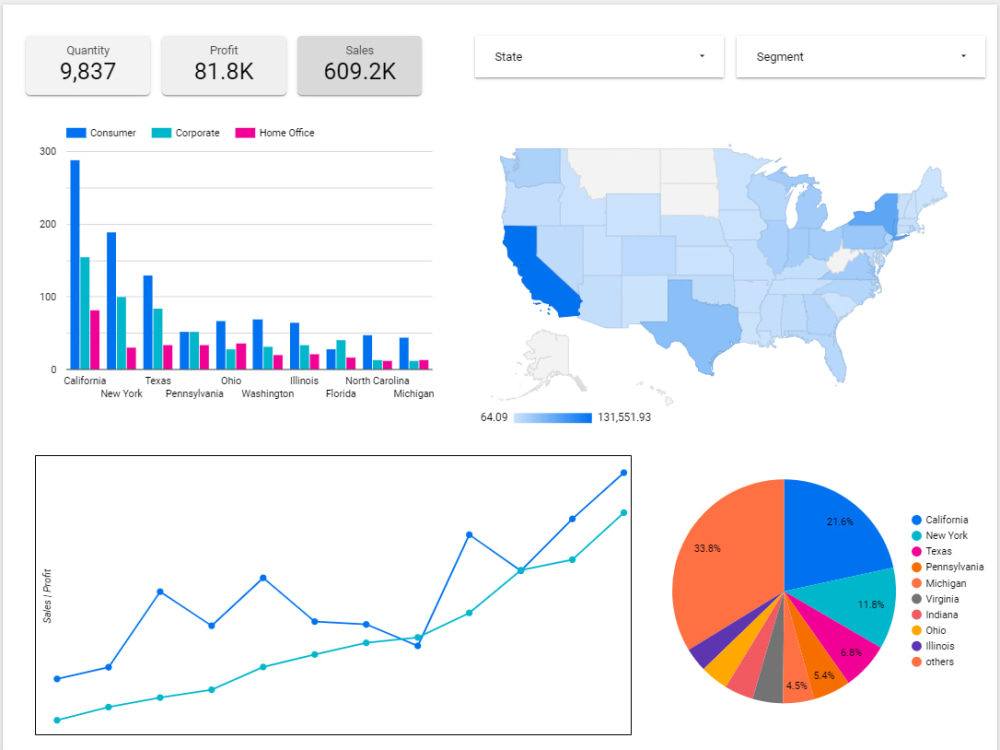Click the map color scale gradient legend
1000x750 pixels.
[552, 414]
